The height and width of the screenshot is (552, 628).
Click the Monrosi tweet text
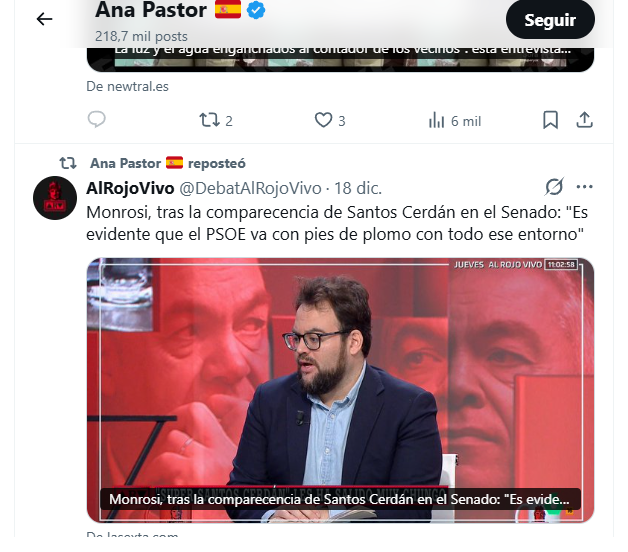coord(337,223)
